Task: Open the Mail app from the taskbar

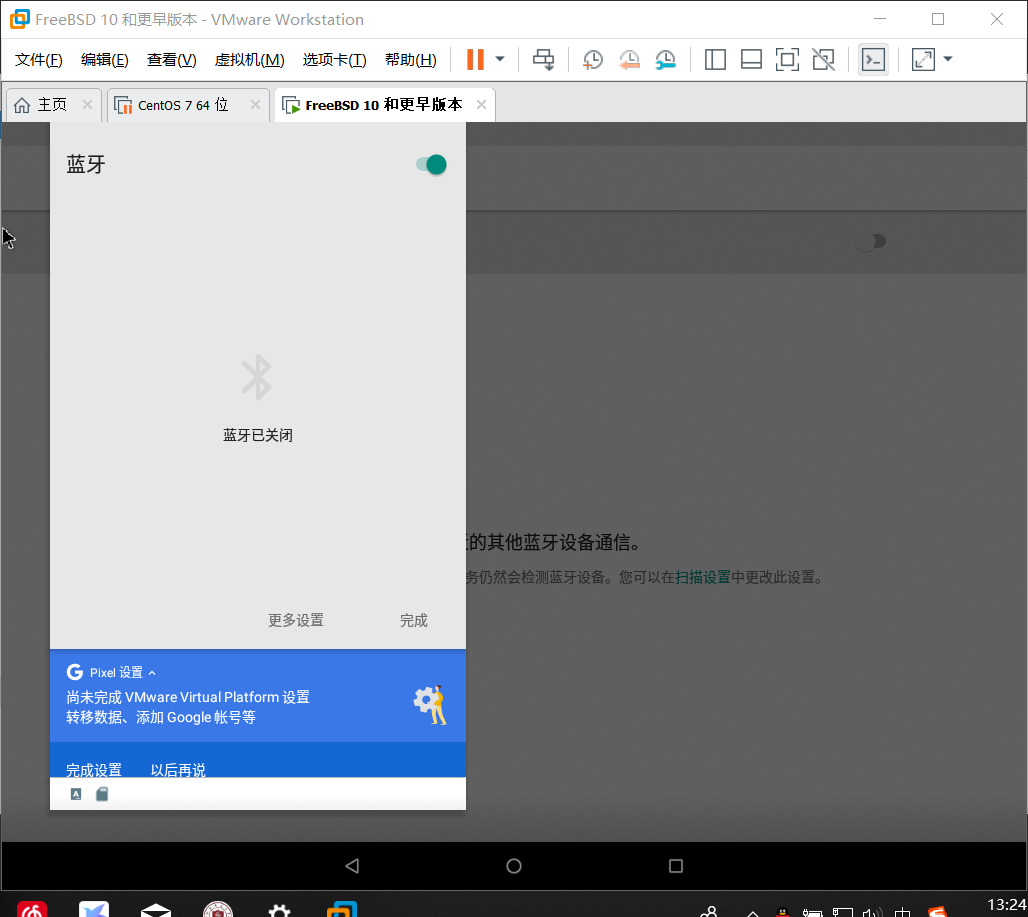Action: (156, 910)
